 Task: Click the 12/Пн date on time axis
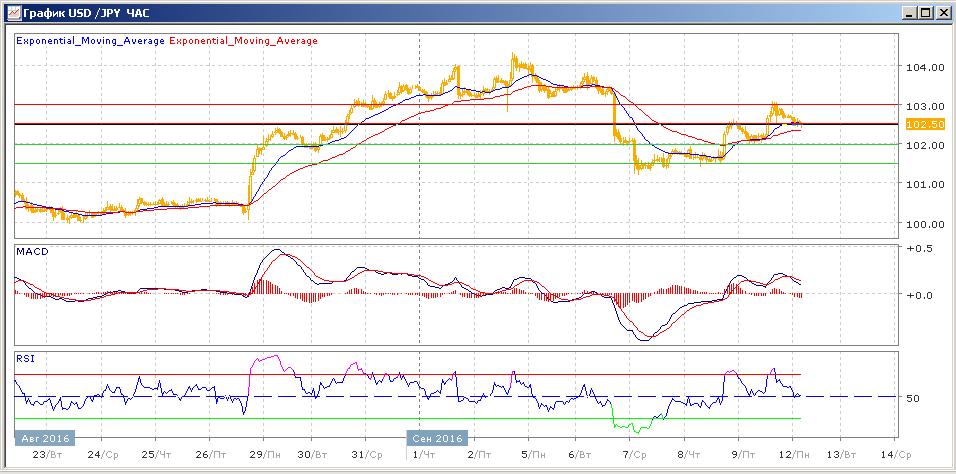pyautogui.click(x=793, y=453)
